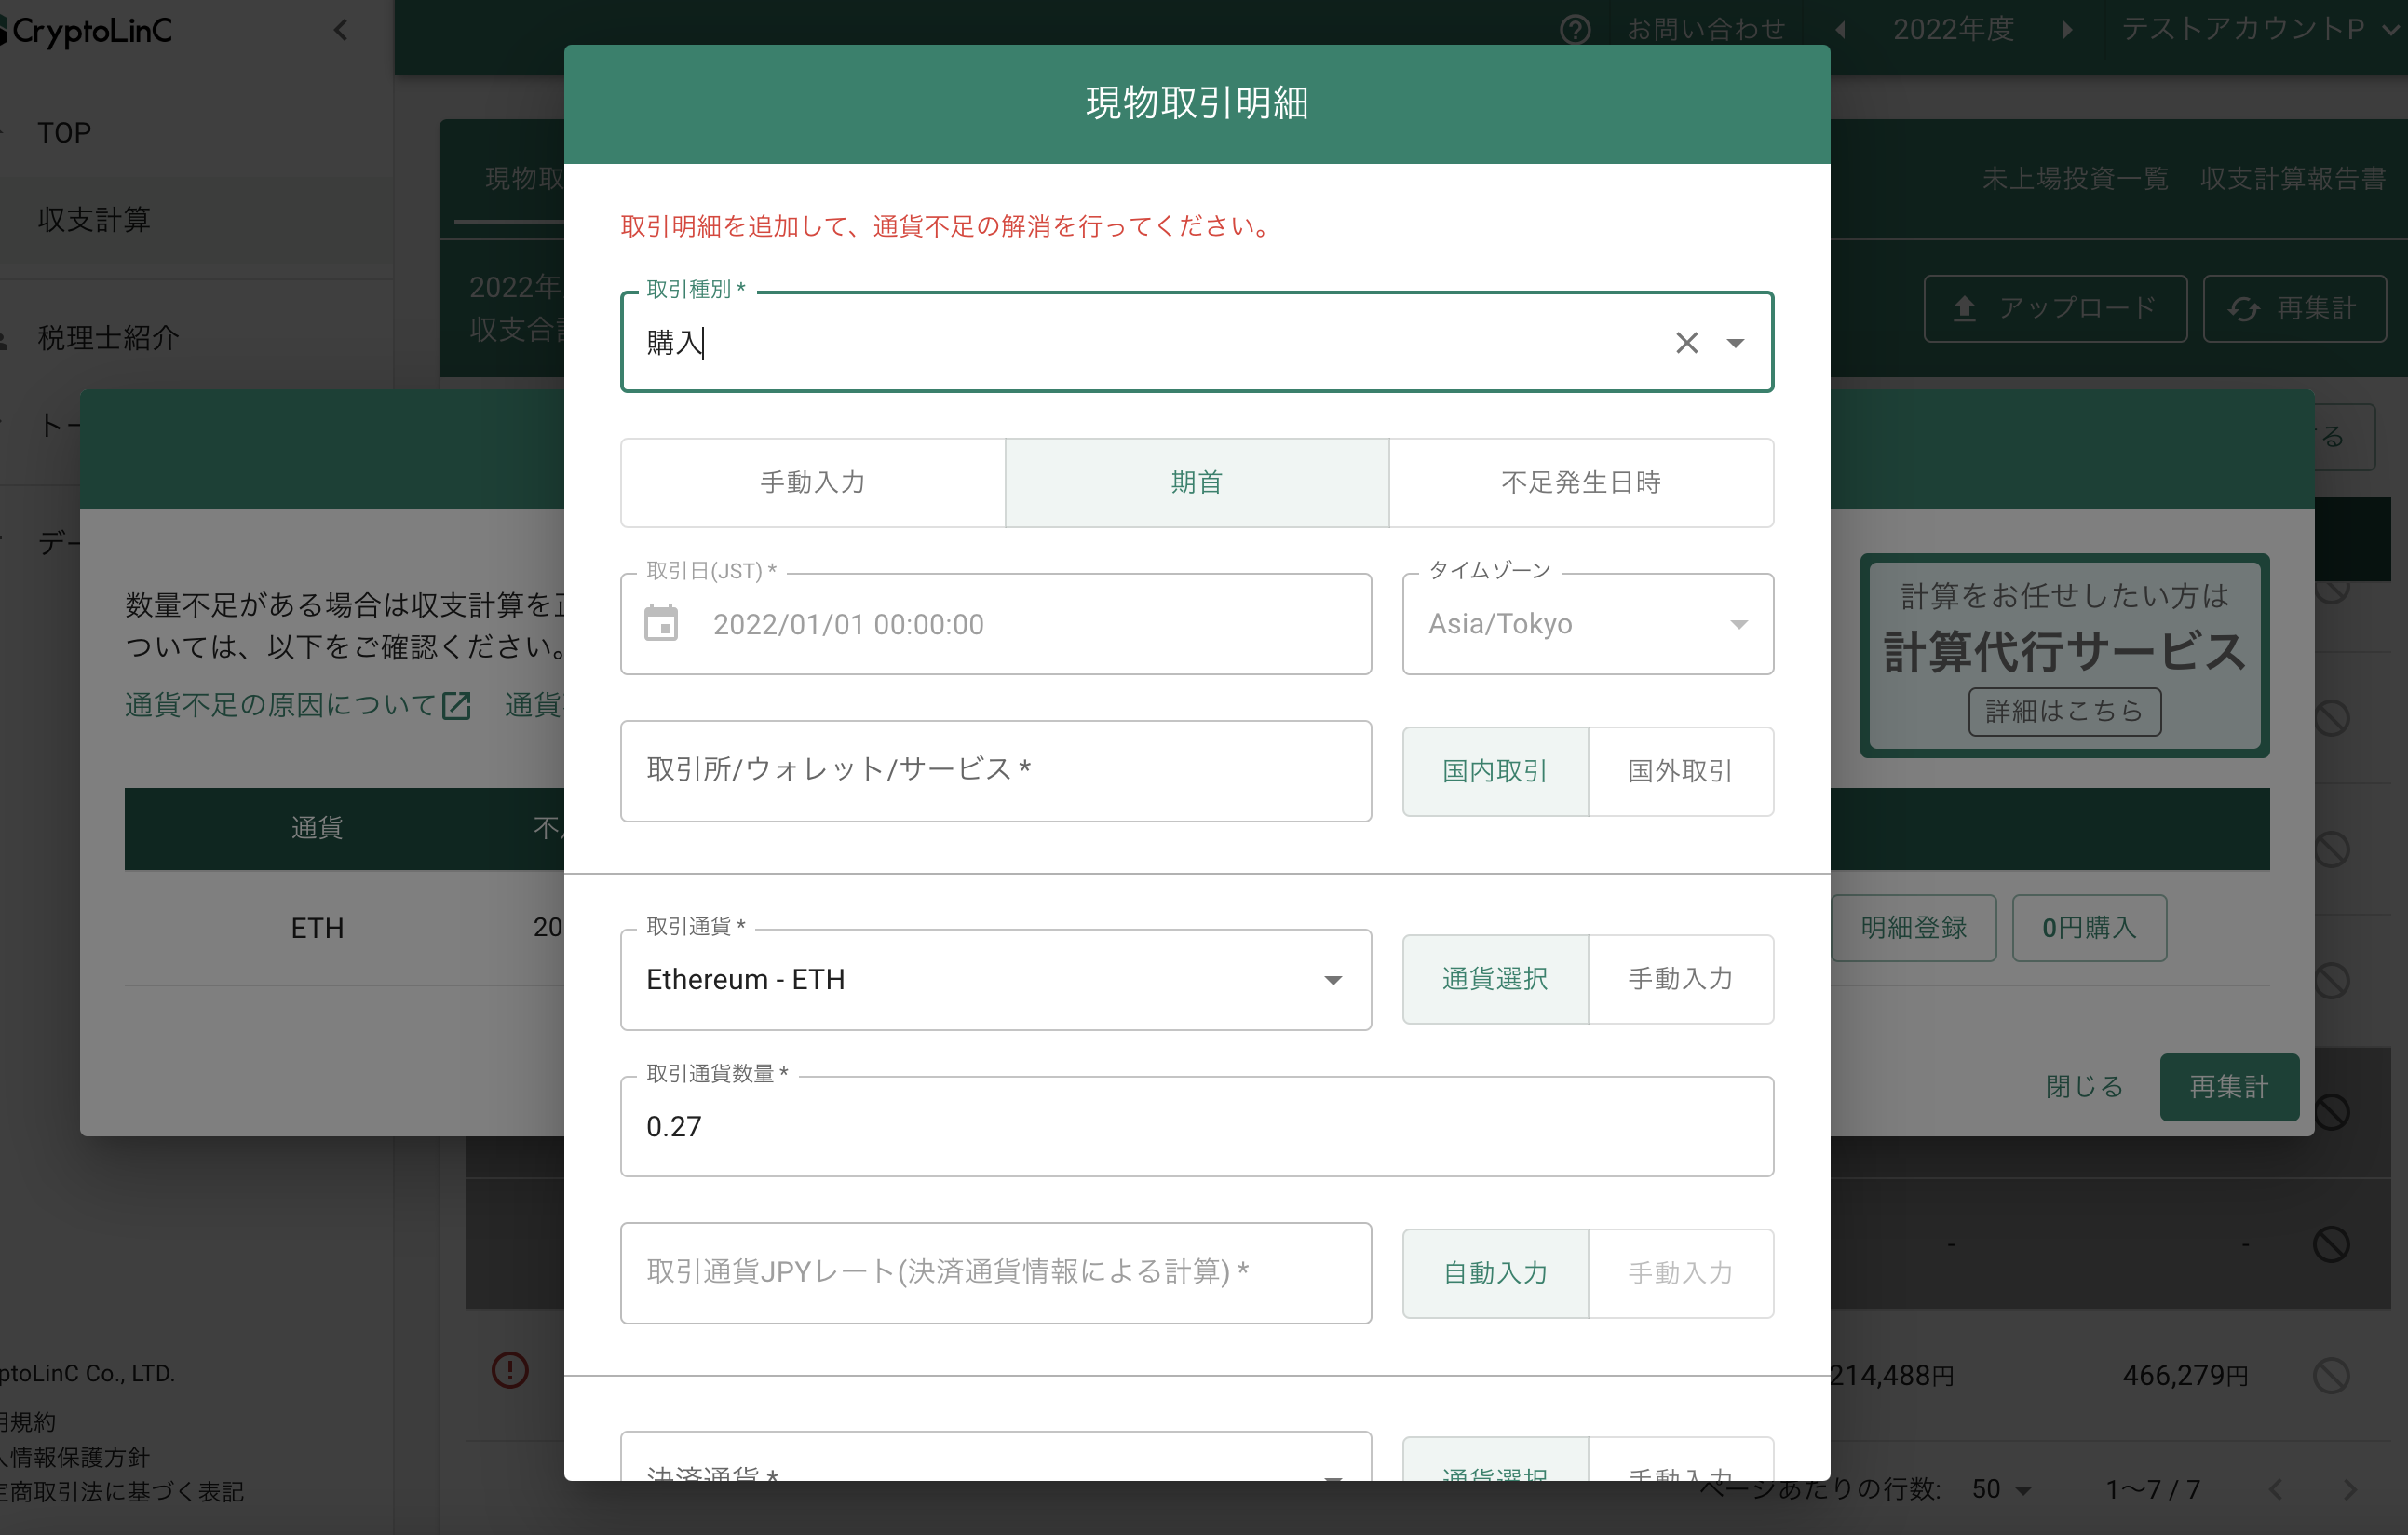Select 自動入力 for JPY rate
This screenshot has height=1535, width=2408.
pos(1496,1273)
